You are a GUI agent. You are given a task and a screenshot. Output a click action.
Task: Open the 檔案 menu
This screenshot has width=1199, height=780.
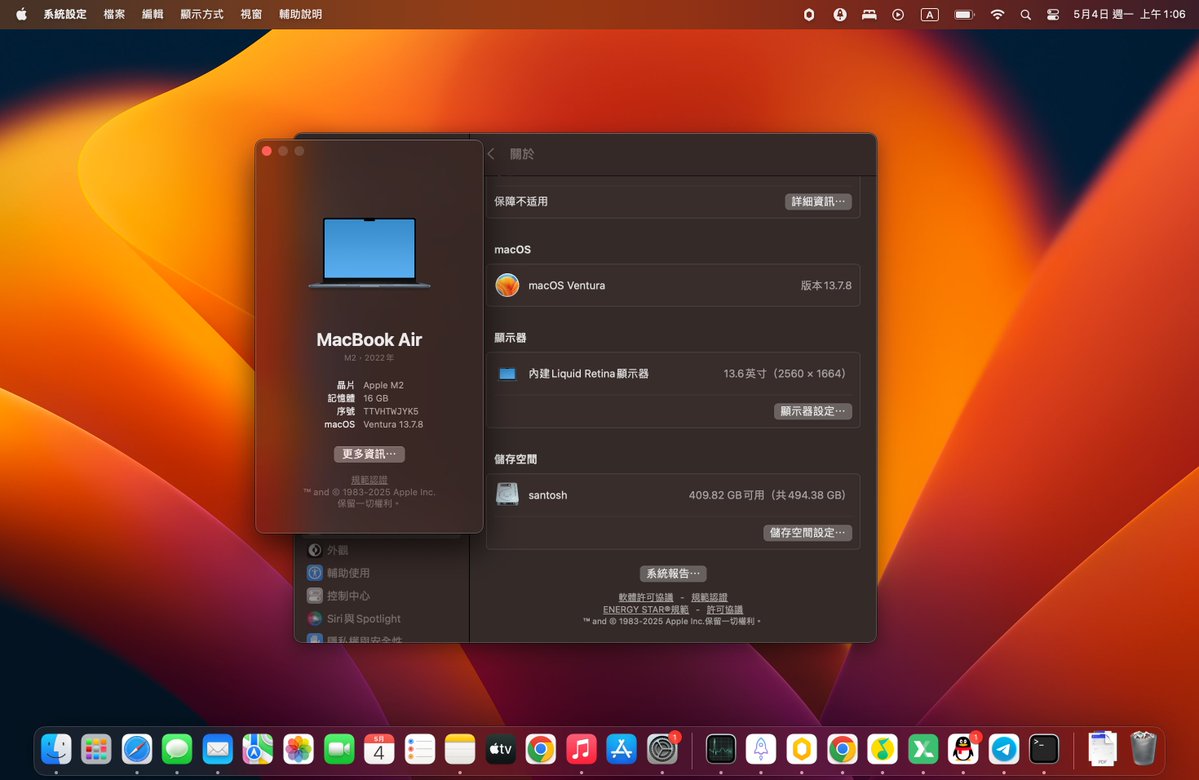[114, 15]
